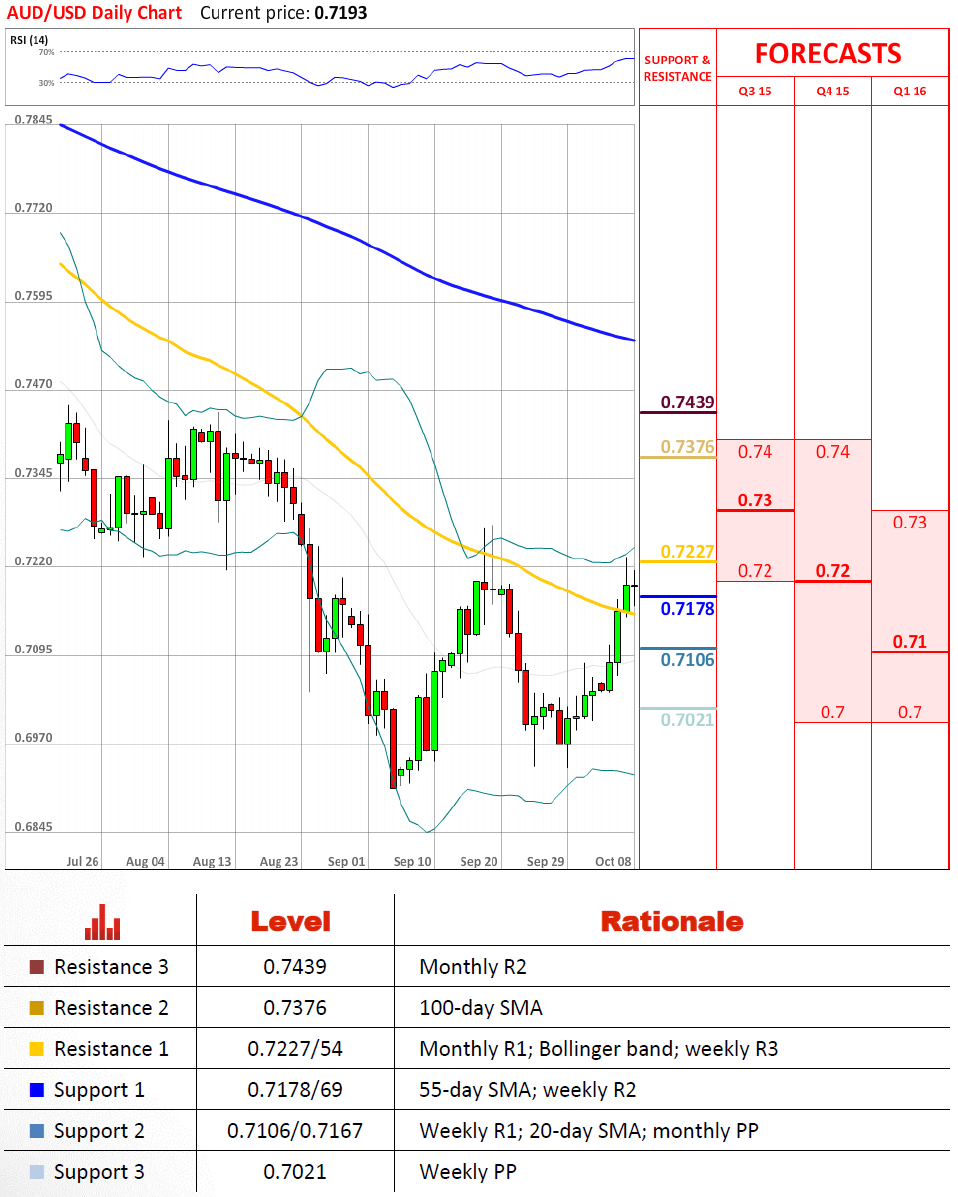This screenshot has height=1197, width=958.
Task: Select the Resistance 2 row label
Action: click(111, 1008)
